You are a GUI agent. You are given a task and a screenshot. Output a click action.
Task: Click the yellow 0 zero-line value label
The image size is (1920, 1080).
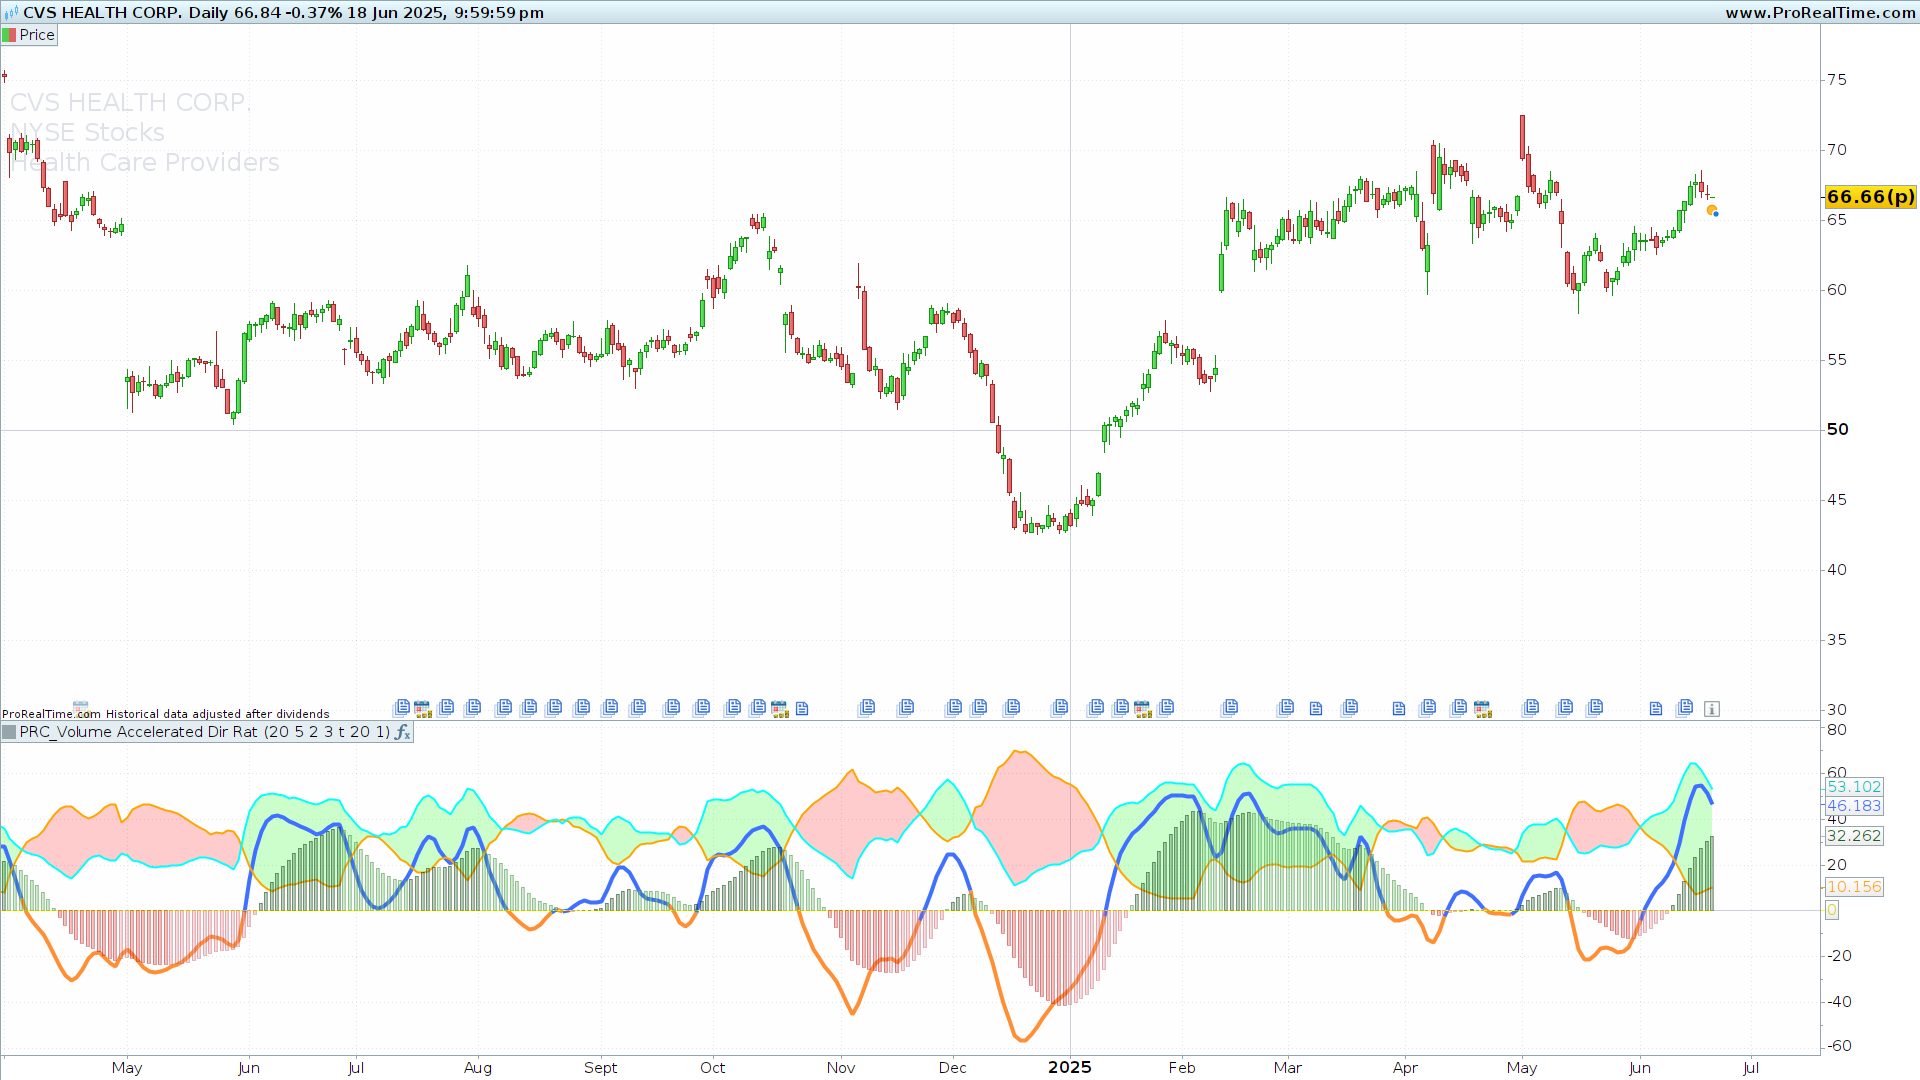point(1832,910)
